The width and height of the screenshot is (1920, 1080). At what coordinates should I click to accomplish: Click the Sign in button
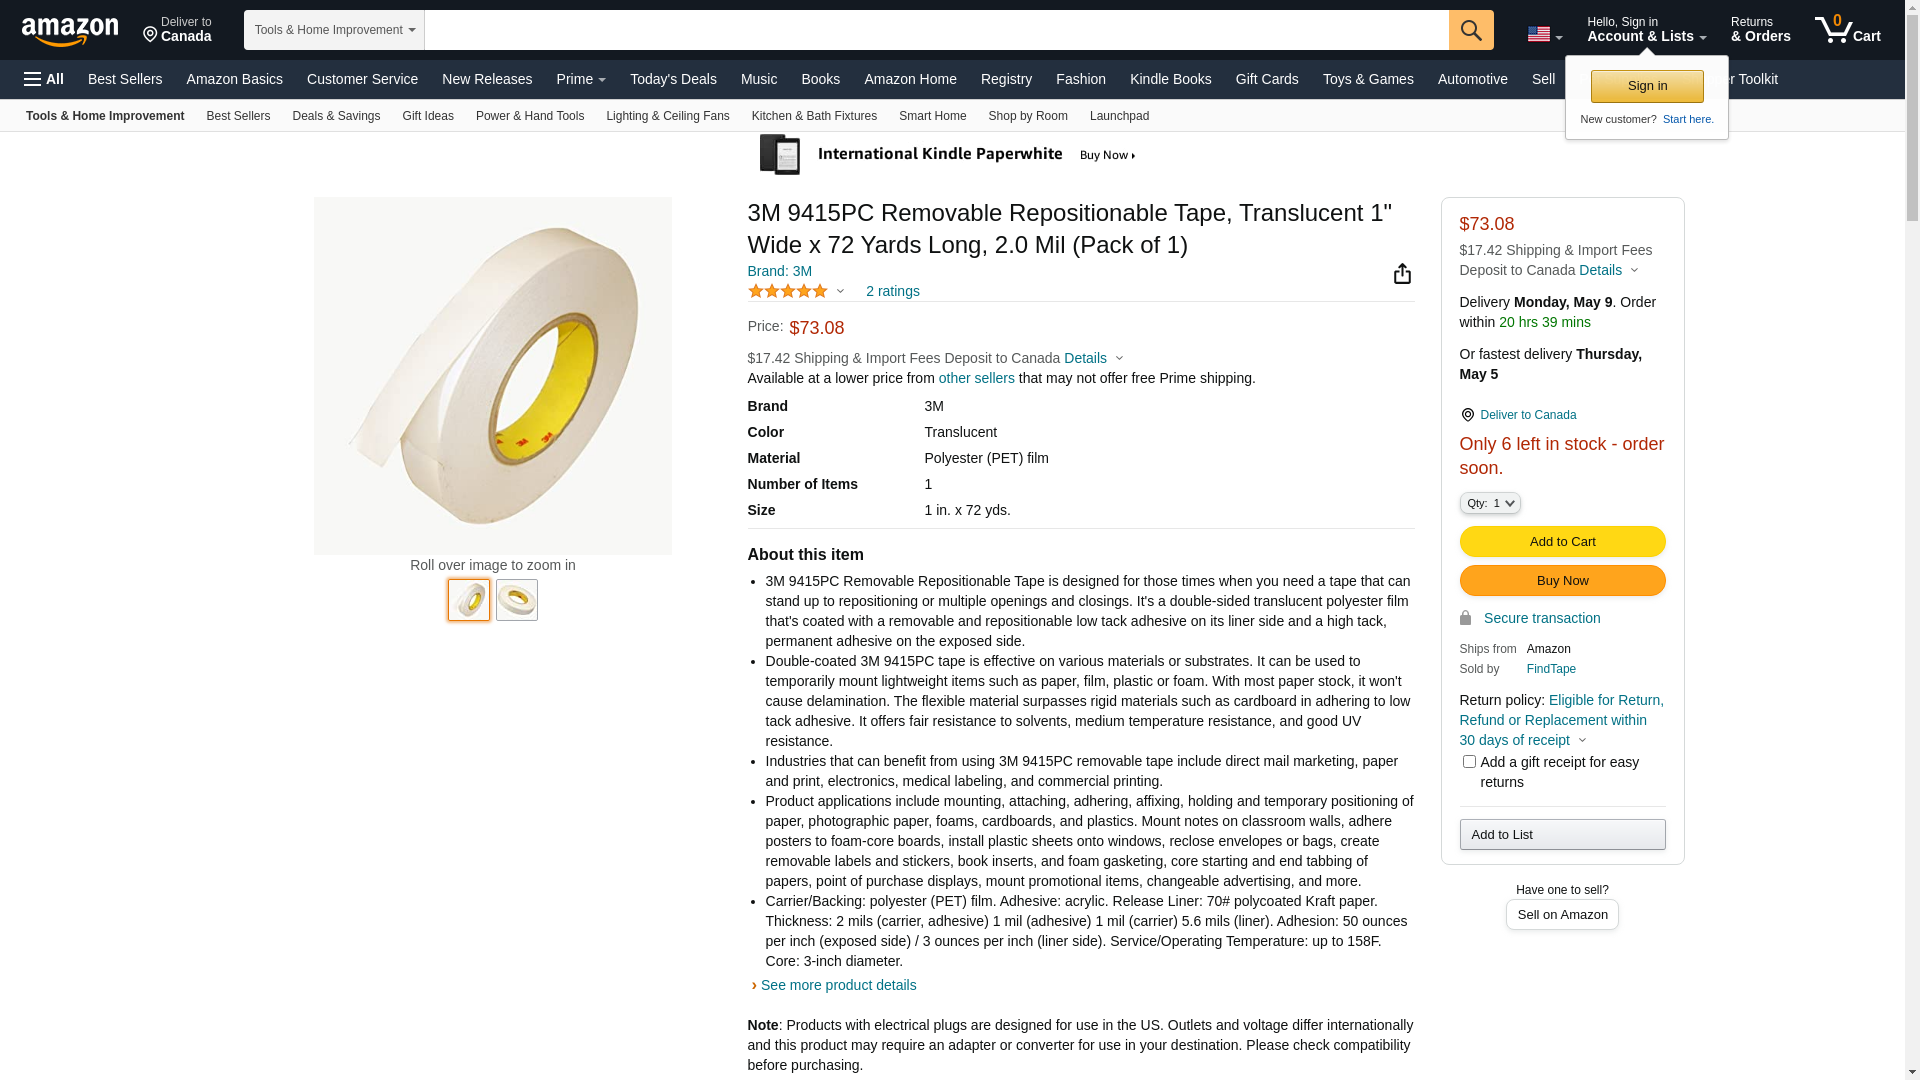pos(1647,86)
